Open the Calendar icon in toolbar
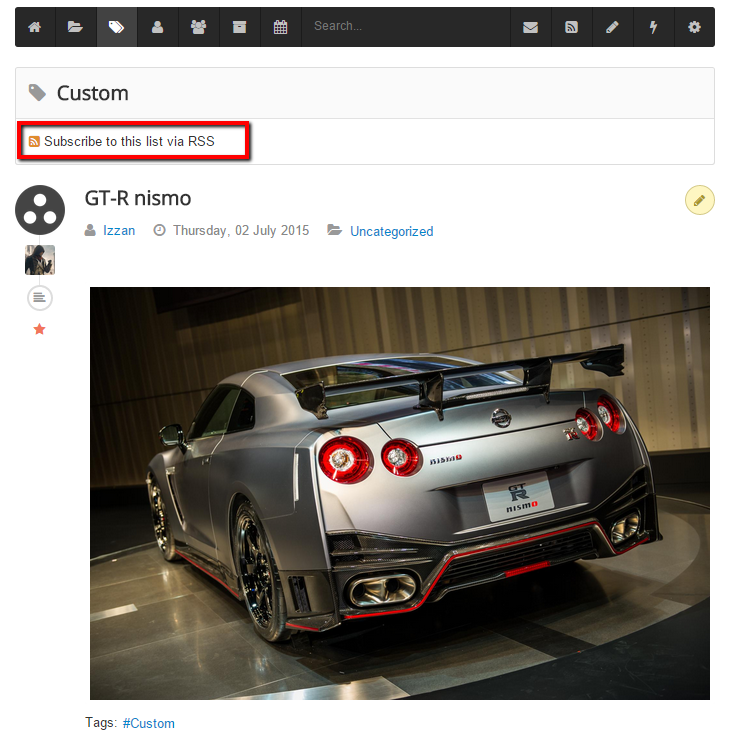Image resolution: width=734 pixels, height=745 pixels. (280, 27)
